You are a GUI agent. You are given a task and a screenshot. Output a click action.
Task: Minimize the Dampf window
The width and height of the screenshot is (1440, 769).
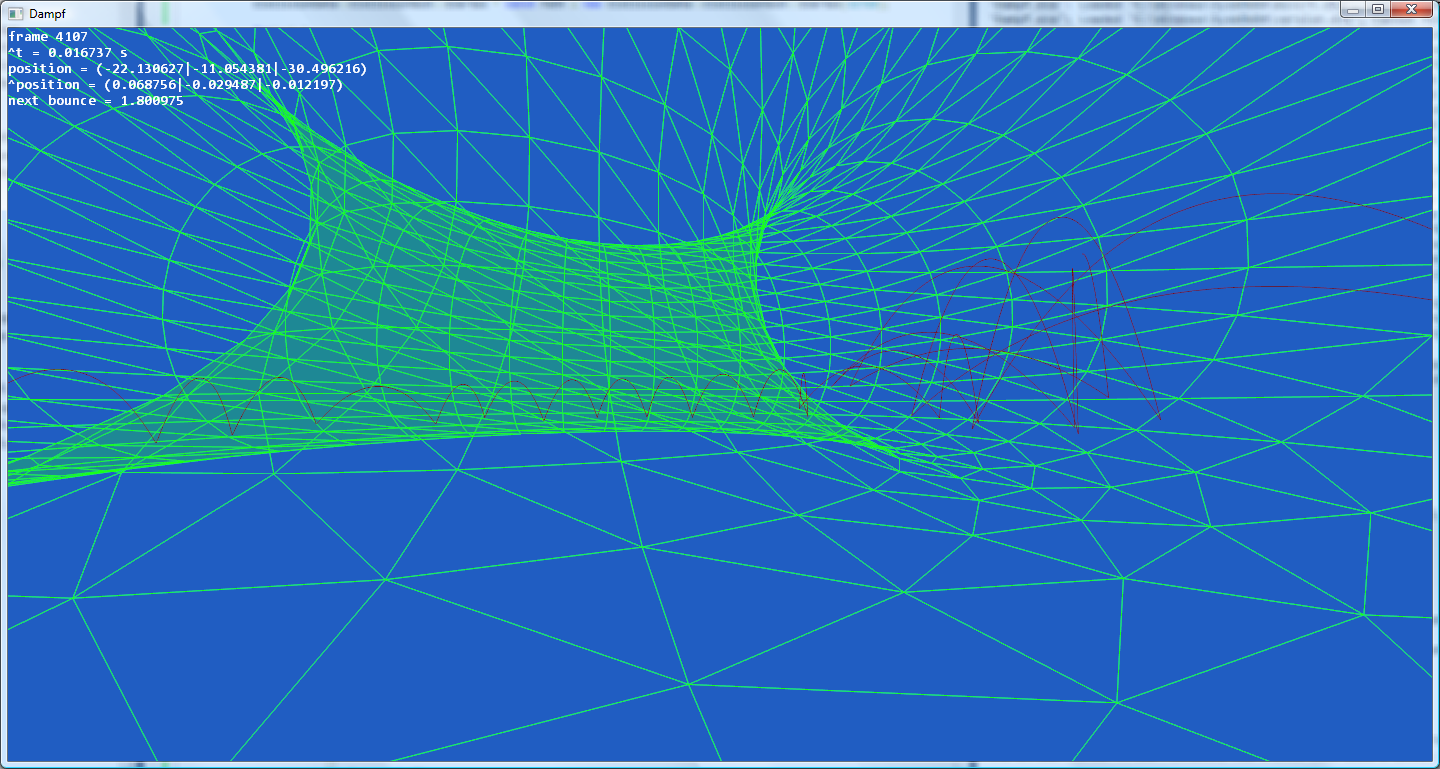click(1354, 9)
